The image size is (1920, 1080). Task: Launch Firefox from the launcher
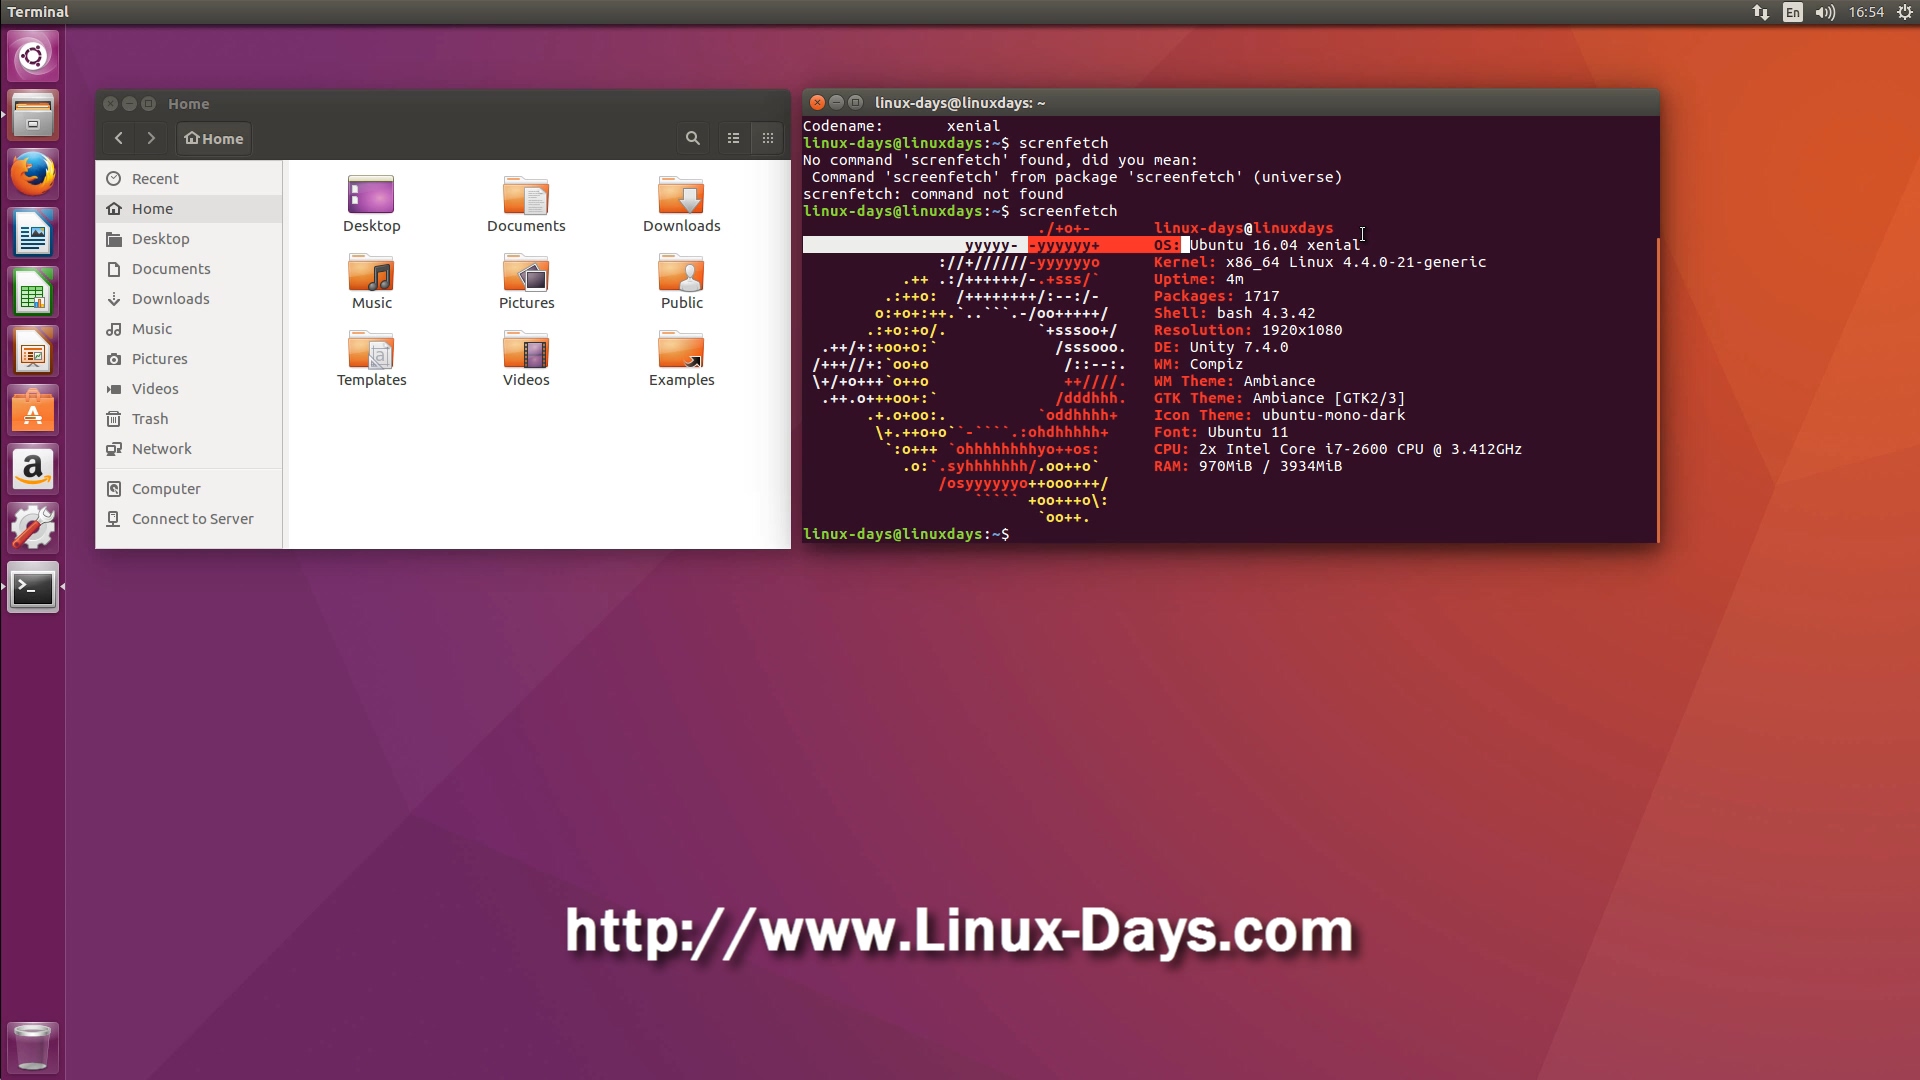[x=33, y=174]
